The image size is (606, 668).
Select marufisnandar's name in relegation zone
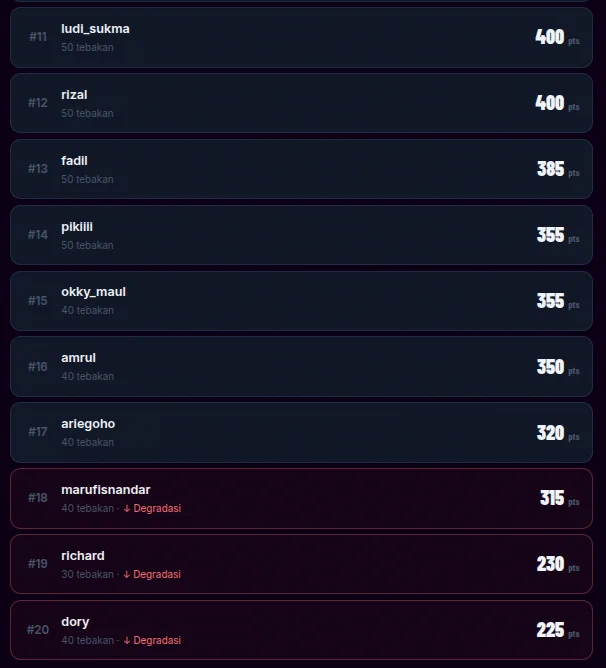(x=106, y=490)
